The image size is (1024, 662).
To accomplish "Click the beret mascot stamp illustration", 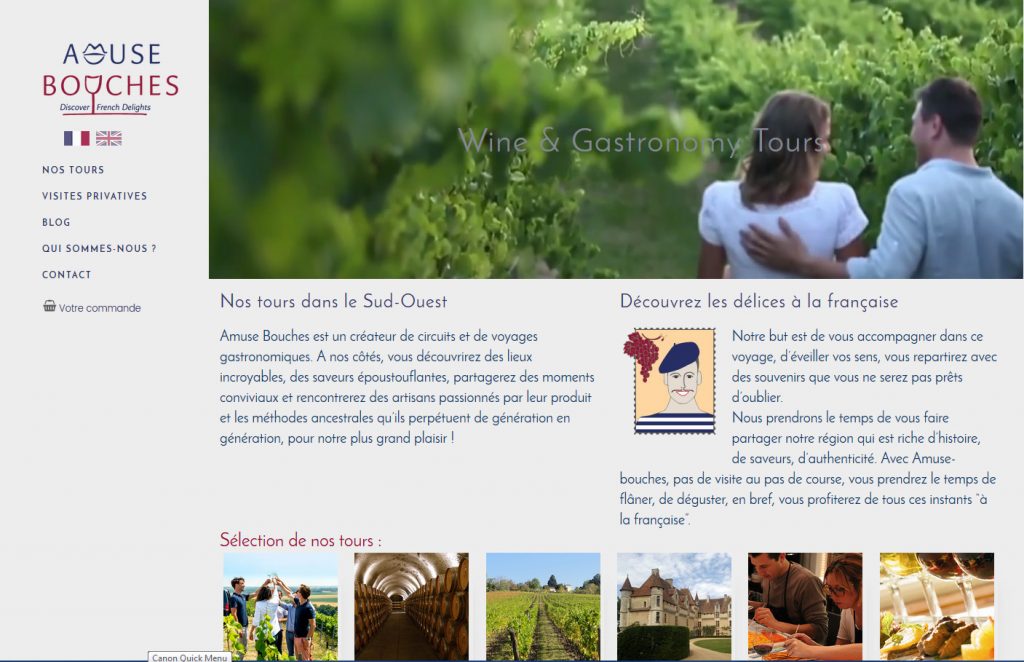I will click(x=675, y=381).
